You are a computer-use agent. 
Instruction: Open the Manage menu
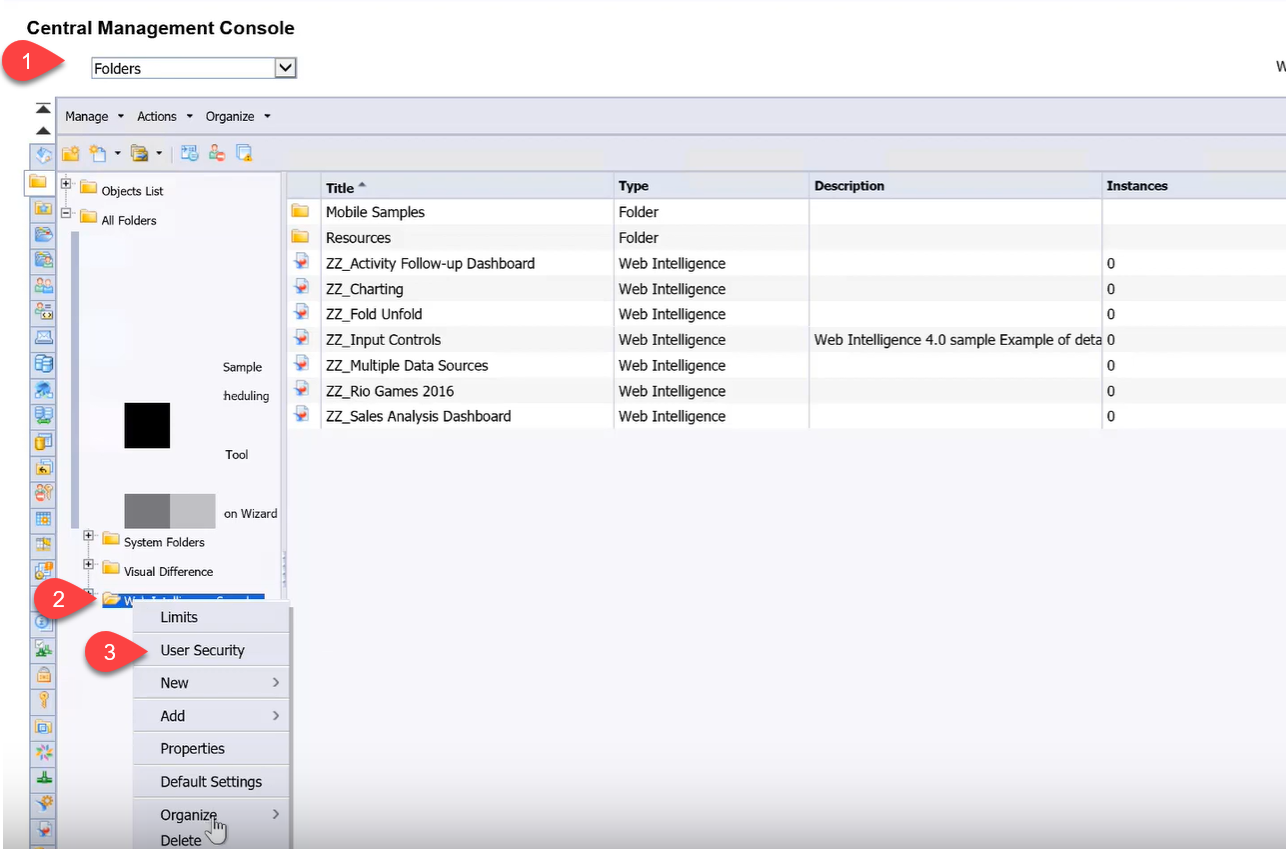click(x=88, y=116)
